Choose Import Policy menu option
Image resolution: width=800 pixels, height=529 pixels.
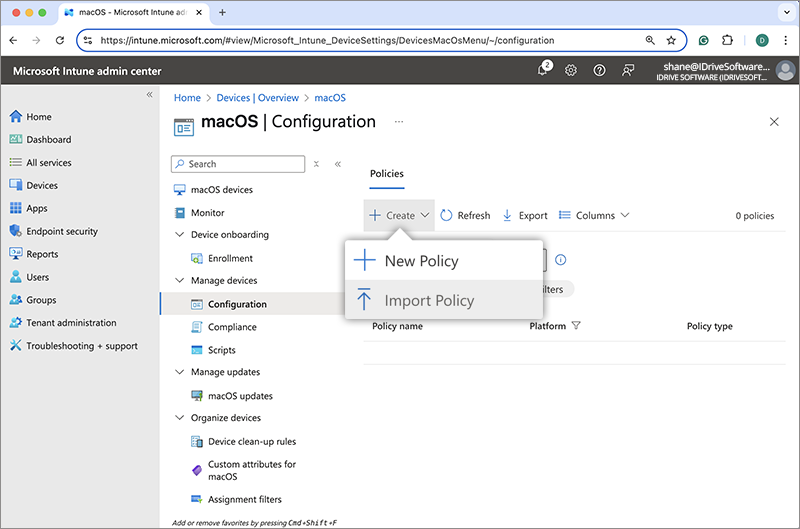click(x=429, y=301)
